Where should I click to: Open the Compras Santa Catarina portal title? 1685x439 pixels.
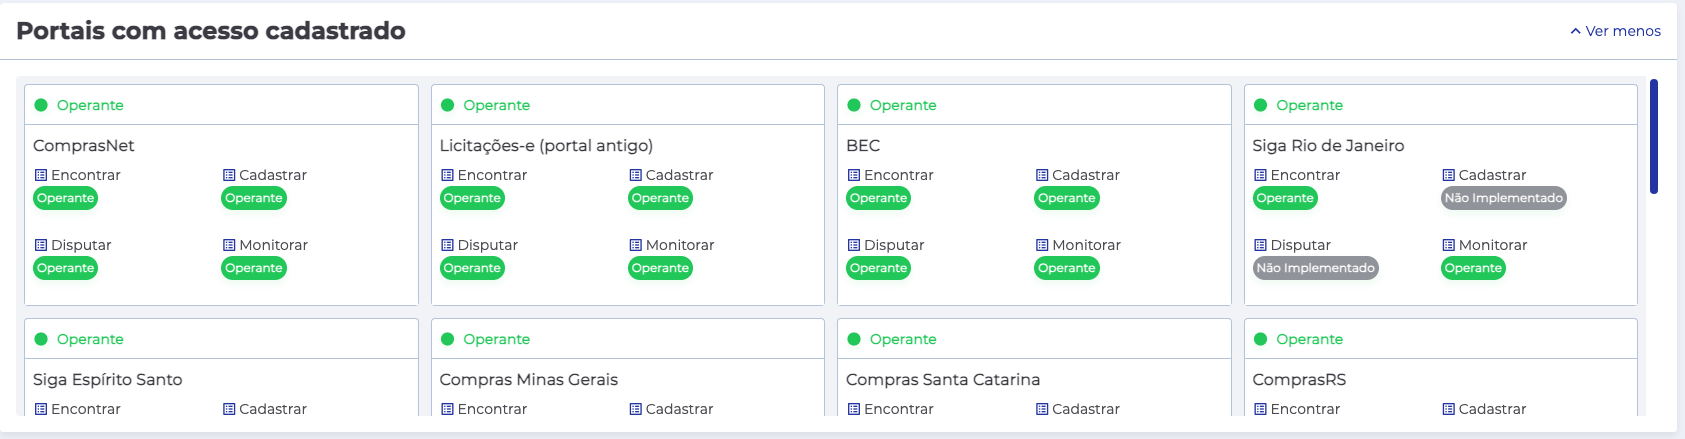coord(943,380)
